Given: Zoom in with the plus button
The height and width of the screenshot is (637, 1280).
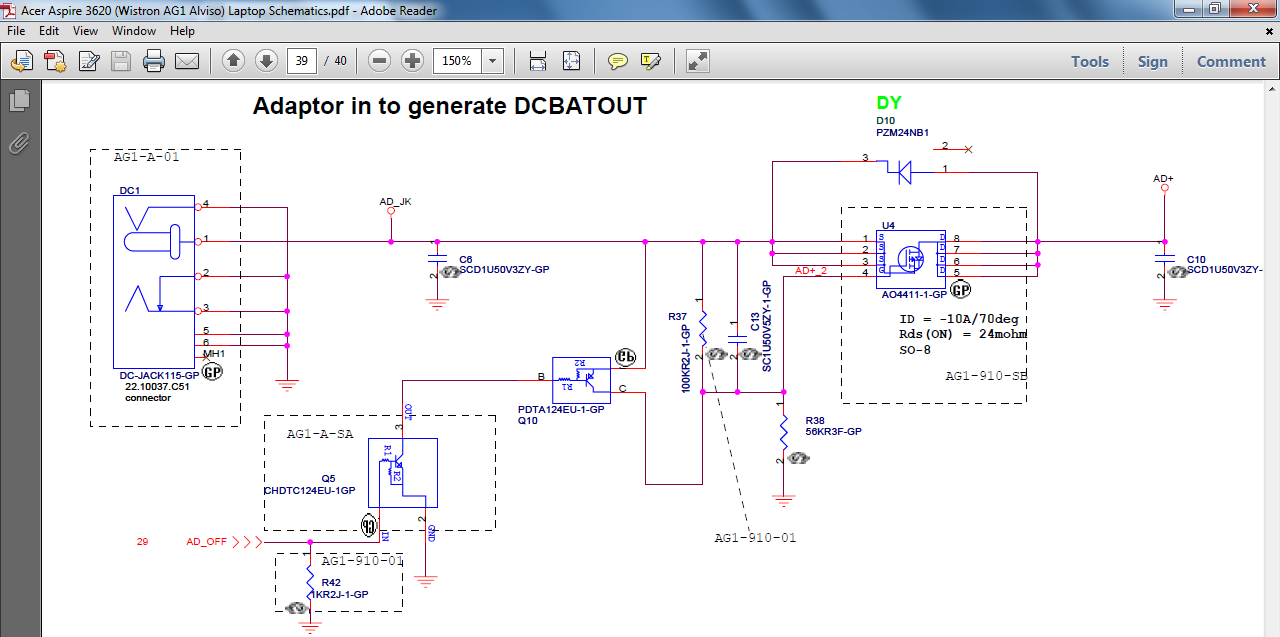Looking at the screenshot, I should click(412, 61).
